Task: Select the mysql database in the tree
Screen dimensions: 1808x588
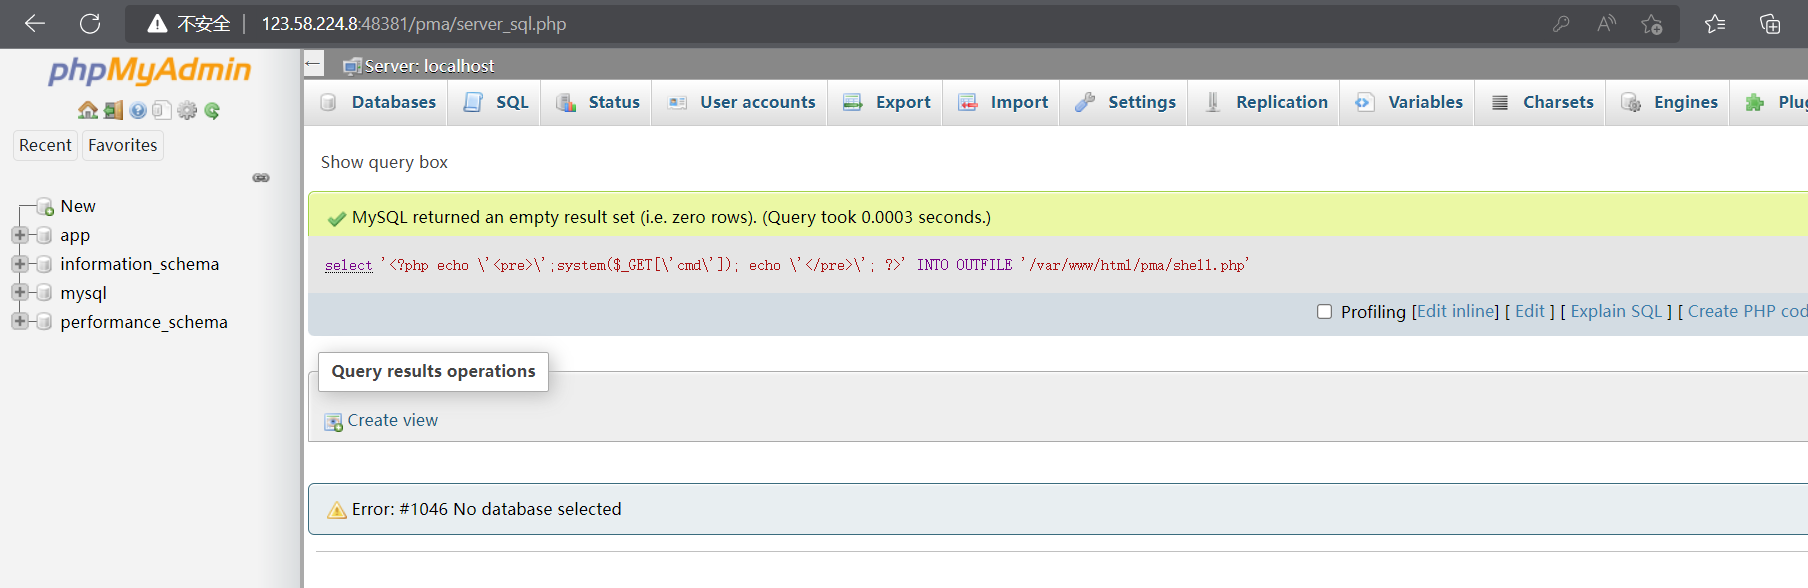Action: (x=83, y=293)
